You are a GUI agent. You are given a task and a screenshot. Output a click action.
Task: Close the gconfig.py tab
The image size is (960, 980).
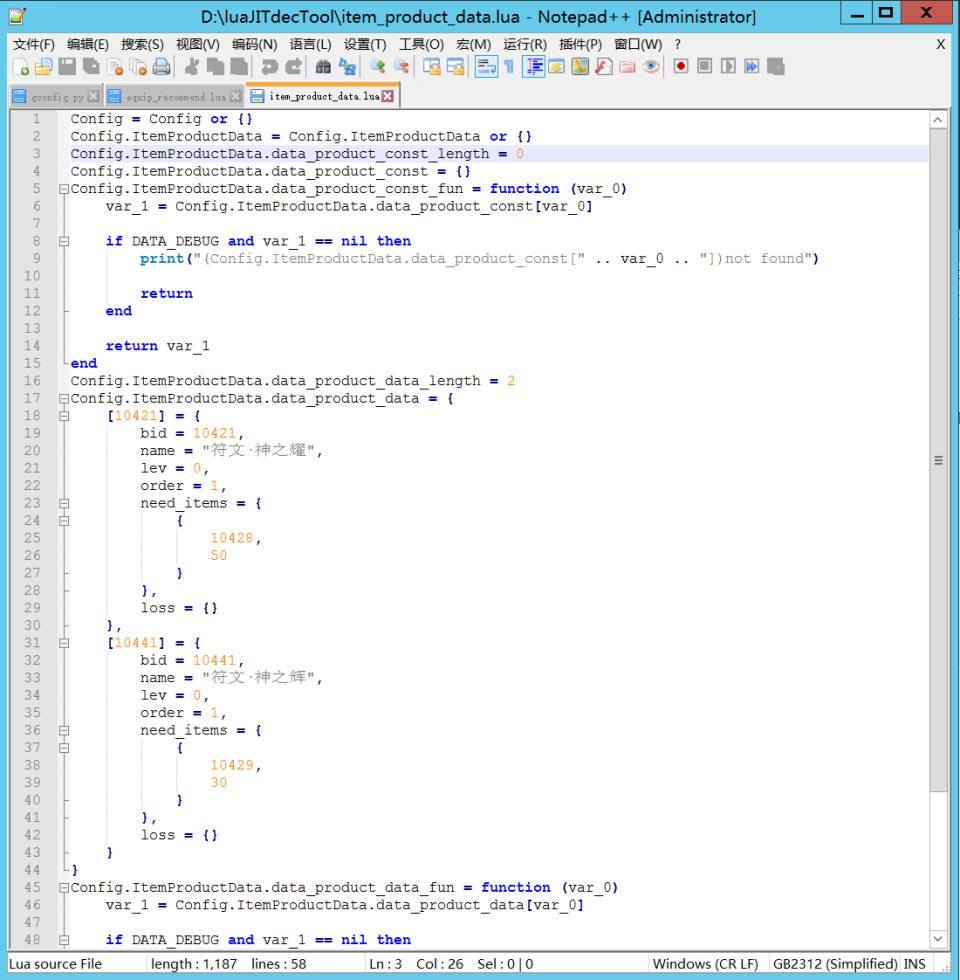[93, 96]
